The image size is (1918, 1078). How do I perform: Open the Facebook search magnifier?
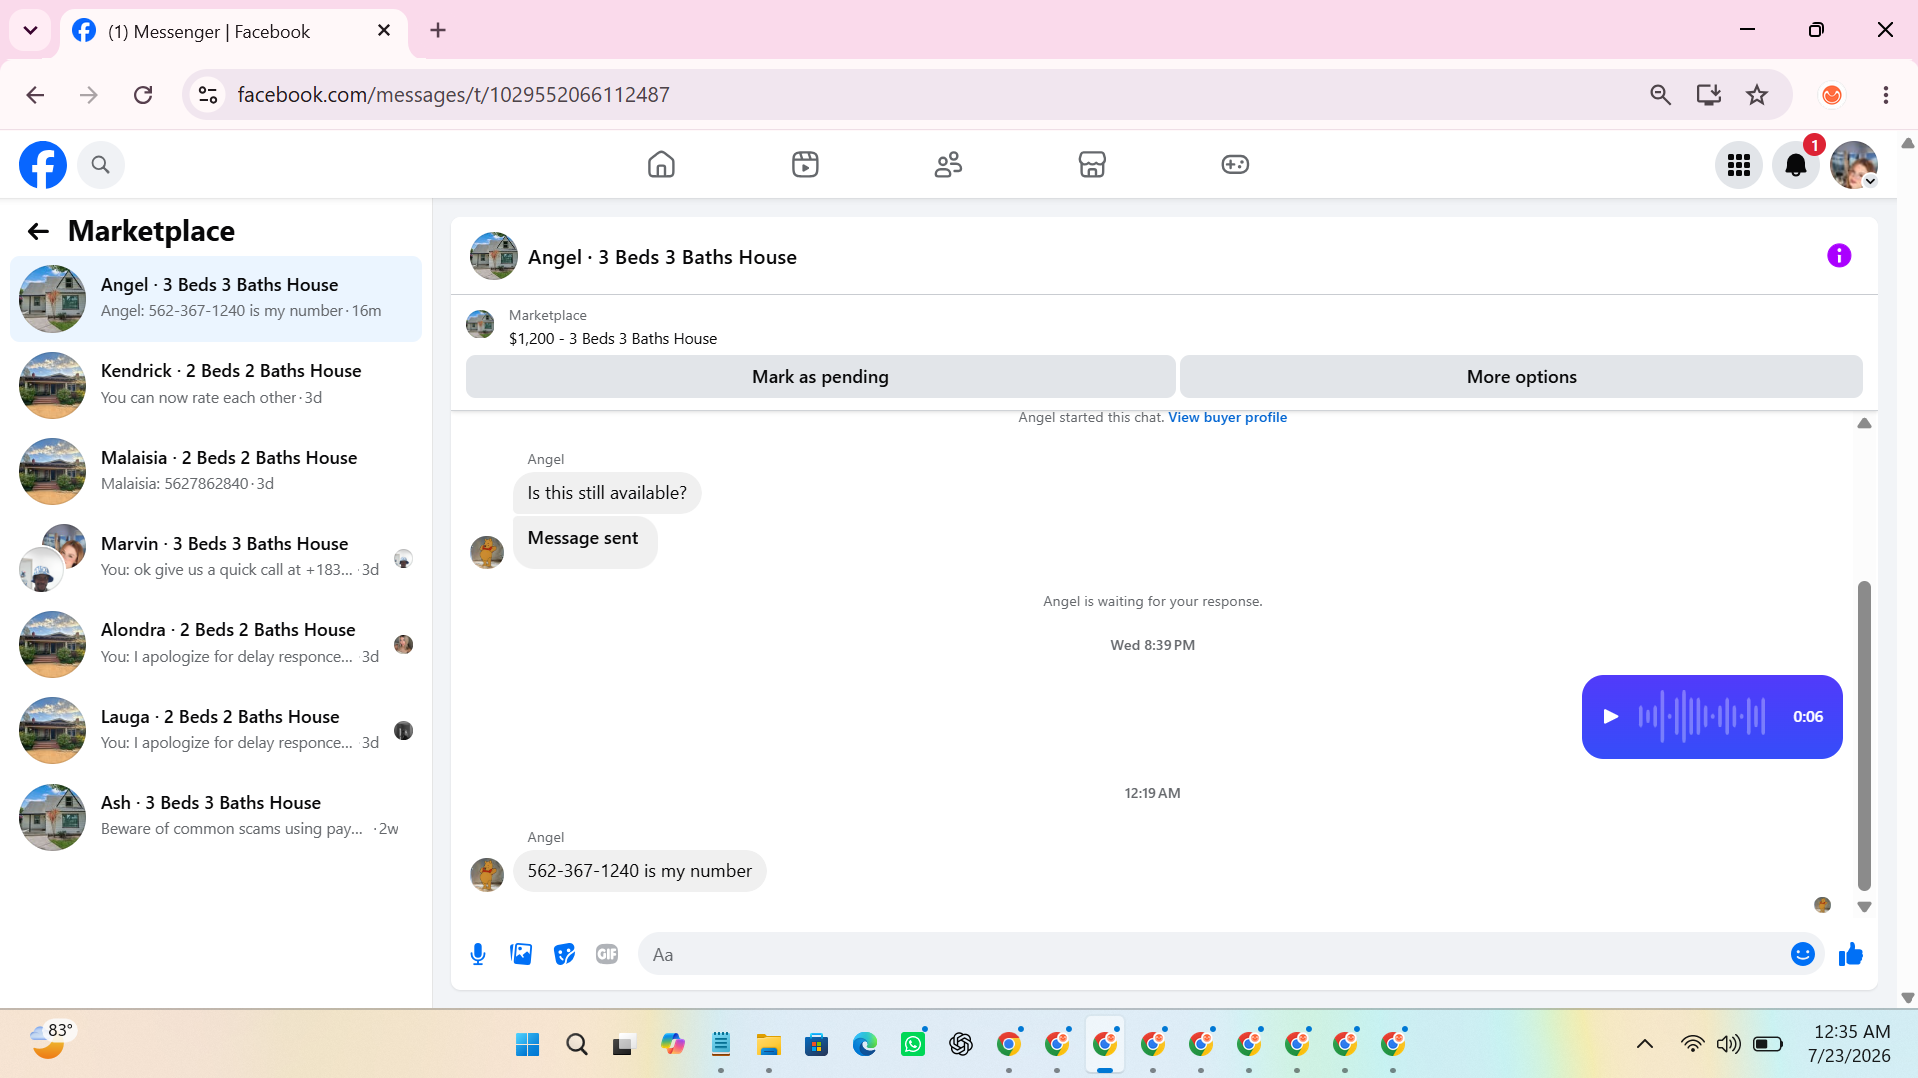(x=100, y=165)
